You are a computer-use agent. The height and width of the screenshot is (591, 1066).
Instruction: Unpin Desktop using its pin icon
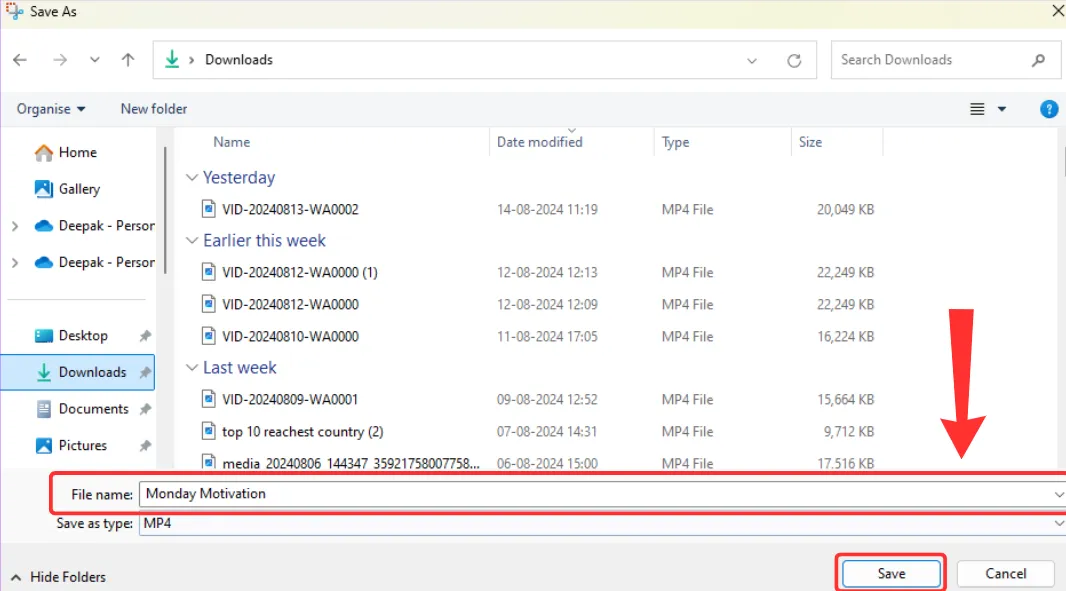pos(145,336)
